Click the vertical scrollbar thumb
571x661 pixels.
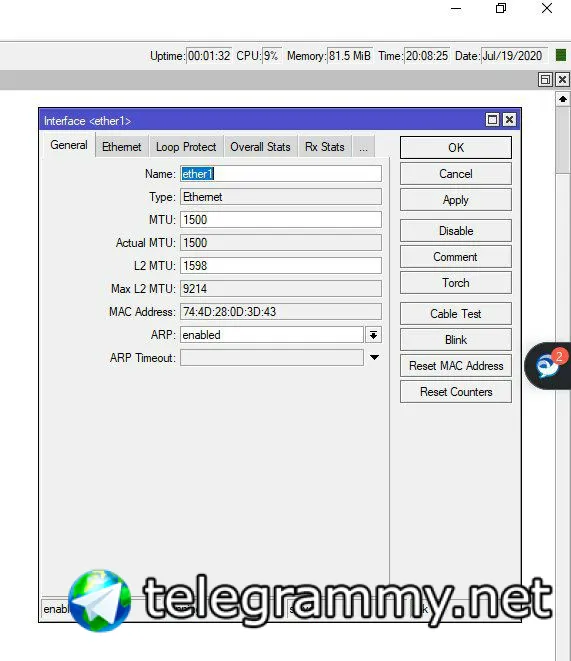(x=563, y=140)
